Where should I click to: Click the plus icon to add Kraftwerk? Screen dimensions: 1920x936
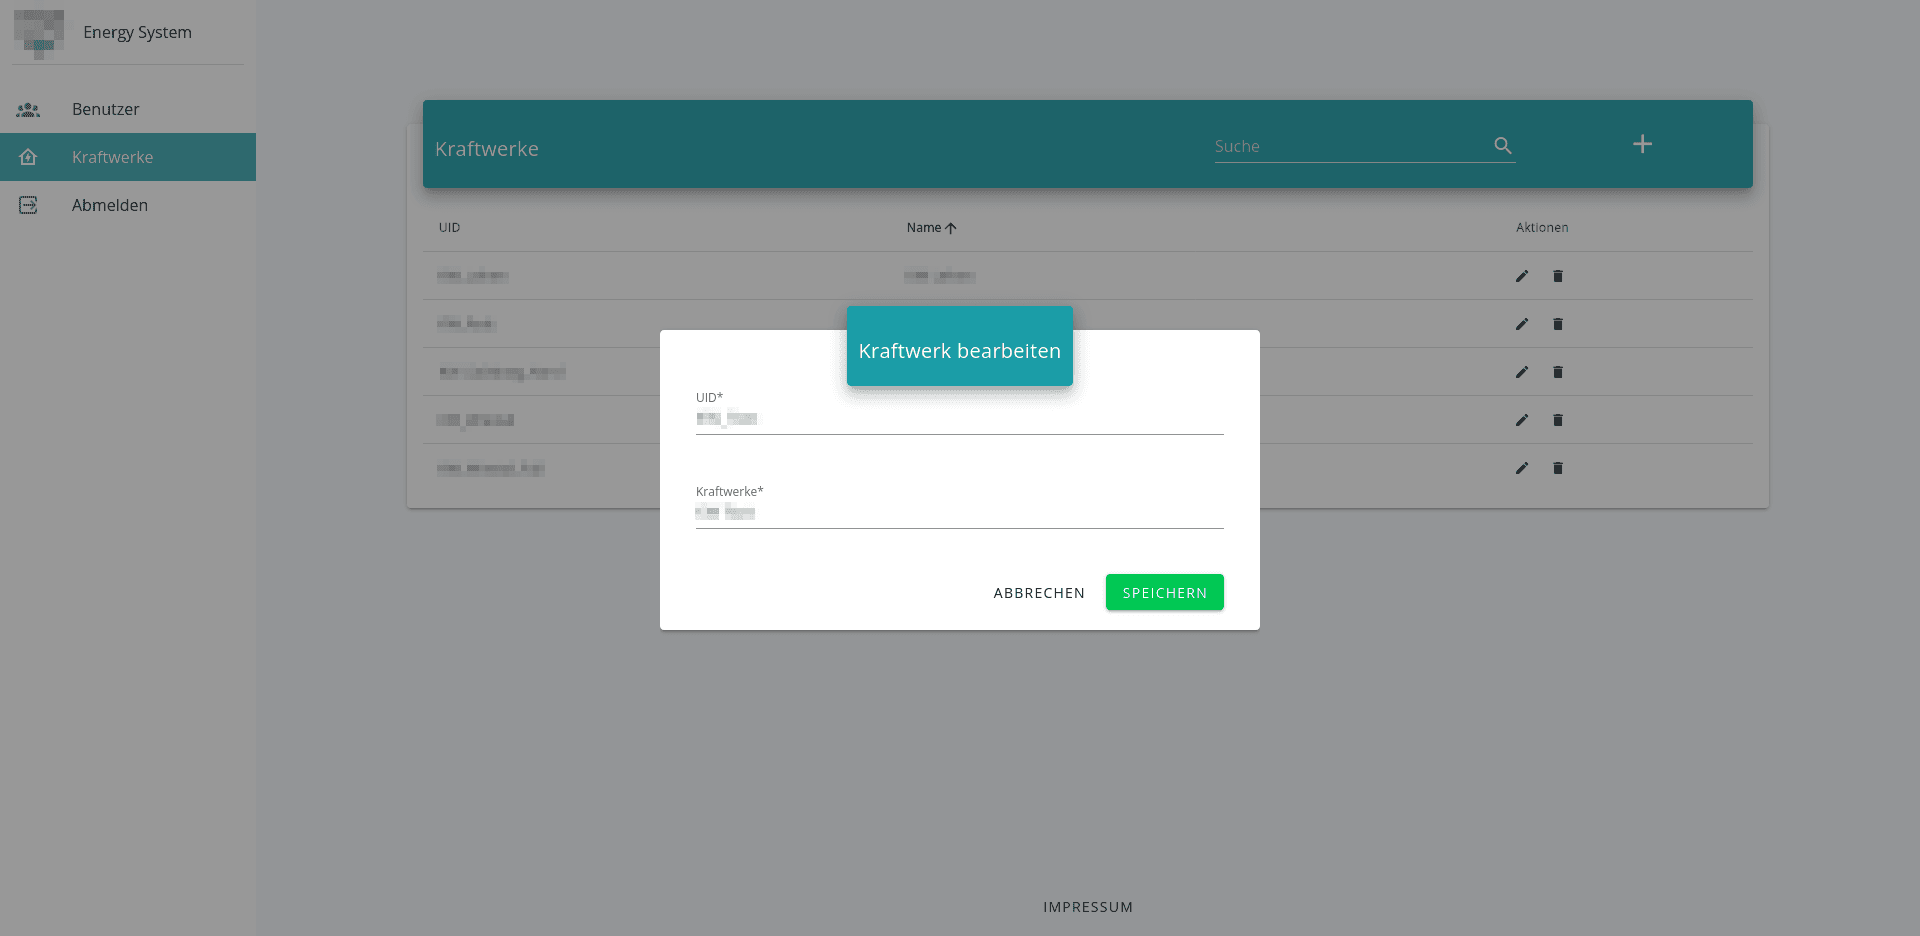[x=1642, y=144]
